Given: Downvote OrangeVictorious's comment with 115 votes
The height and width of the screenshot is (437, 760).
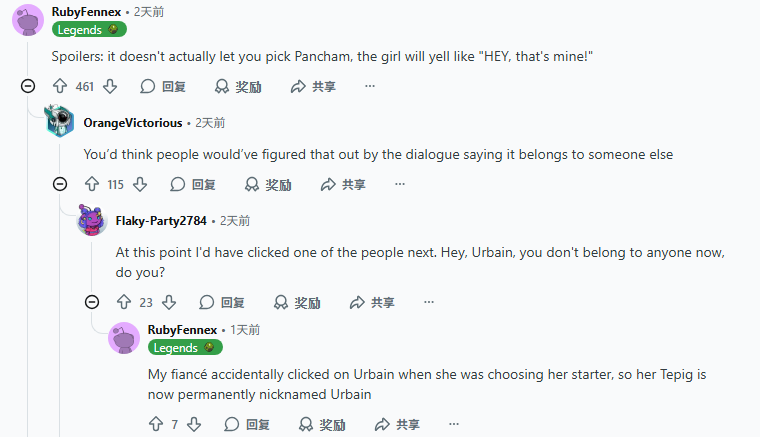Looking at the screenshot, I should coord(140,185).
